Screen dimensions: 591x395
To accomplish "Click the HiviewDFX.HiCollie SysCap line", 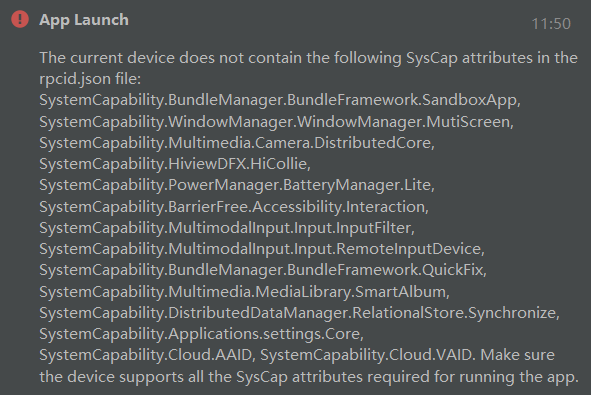I will [x=175, y=164].
